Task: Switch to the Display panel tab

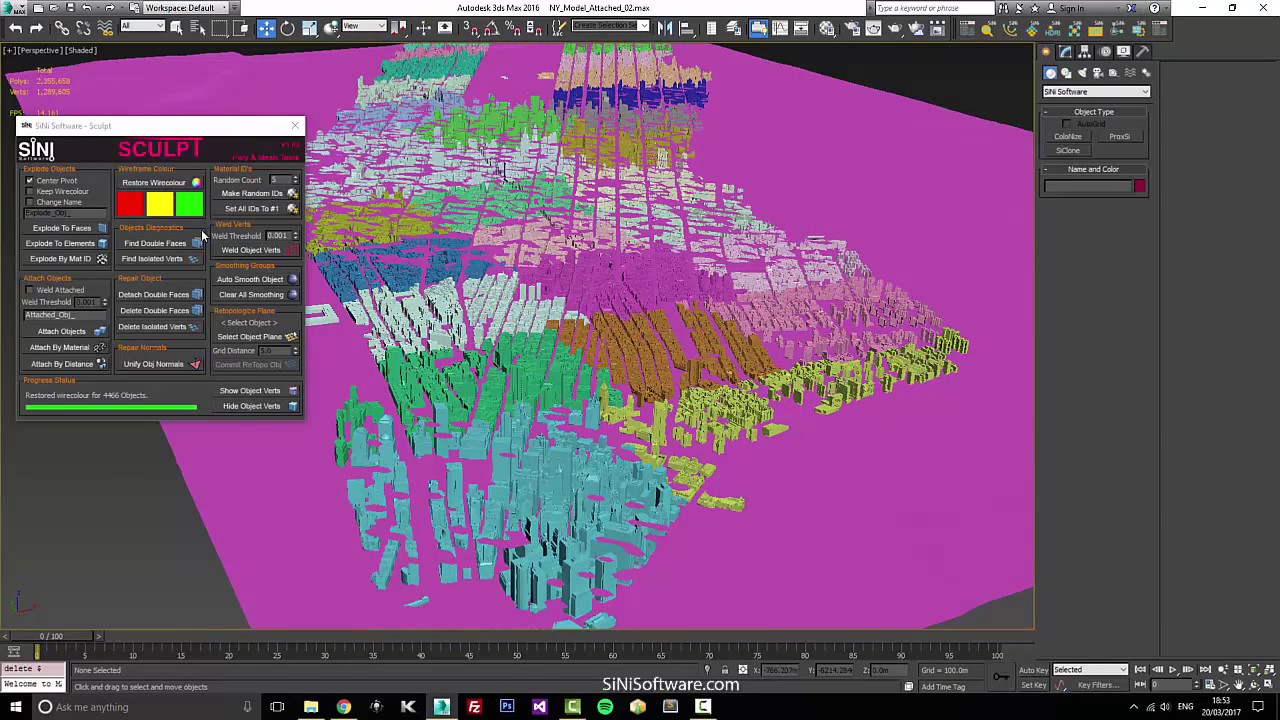Action: point(1123,51)
